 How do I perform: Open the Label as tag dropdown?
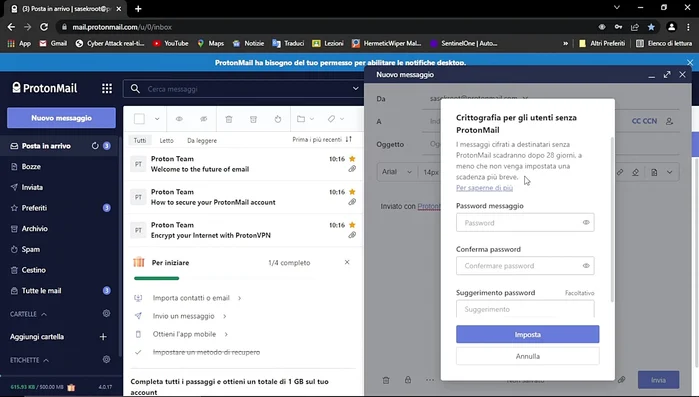pyautogui.click(x=336, y=119)
